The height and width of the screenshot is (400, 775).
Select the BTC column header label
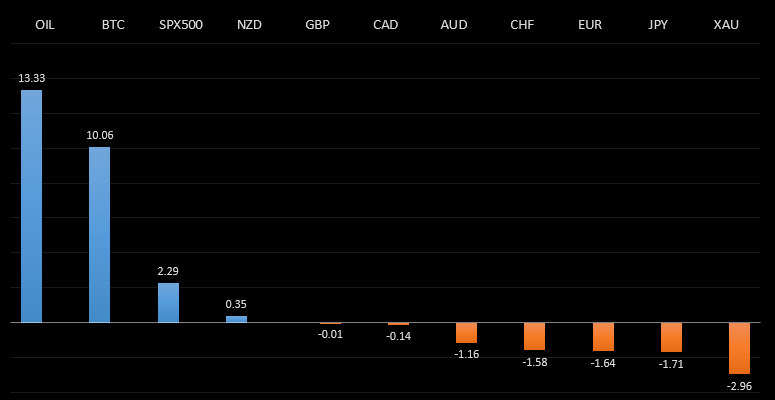pyautogui.click(x=113, y=24)
